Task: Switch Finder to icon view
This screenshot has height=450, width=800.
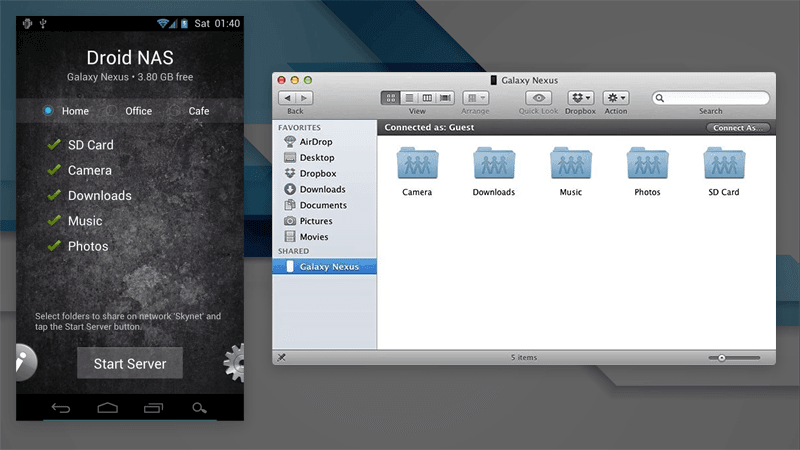Action: [390, 98]
